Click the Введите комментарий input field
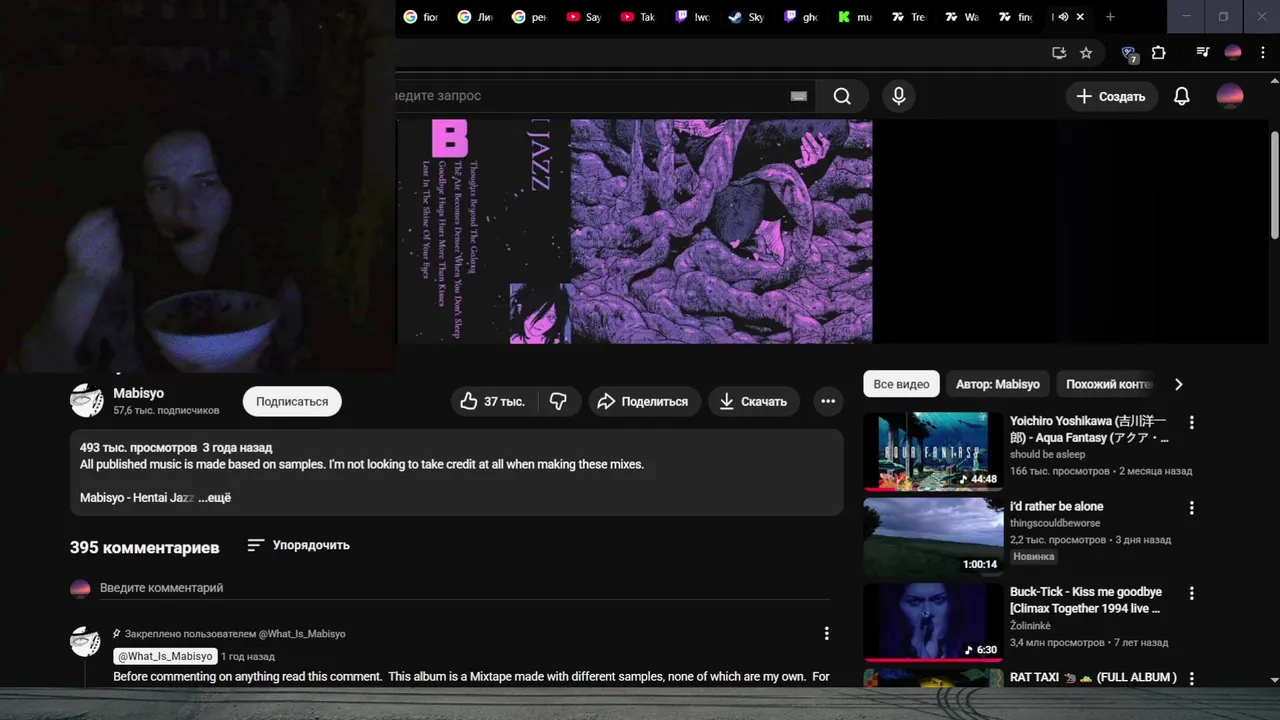Viewport: 1280px width, 720px height. tap(465, 588)
